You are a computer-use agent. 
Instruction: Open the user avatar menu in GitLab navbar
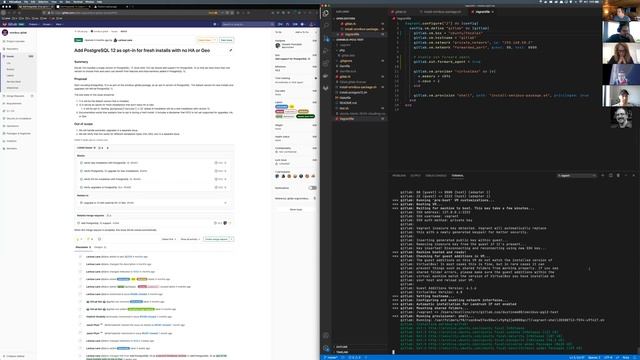tap(311, 24)
